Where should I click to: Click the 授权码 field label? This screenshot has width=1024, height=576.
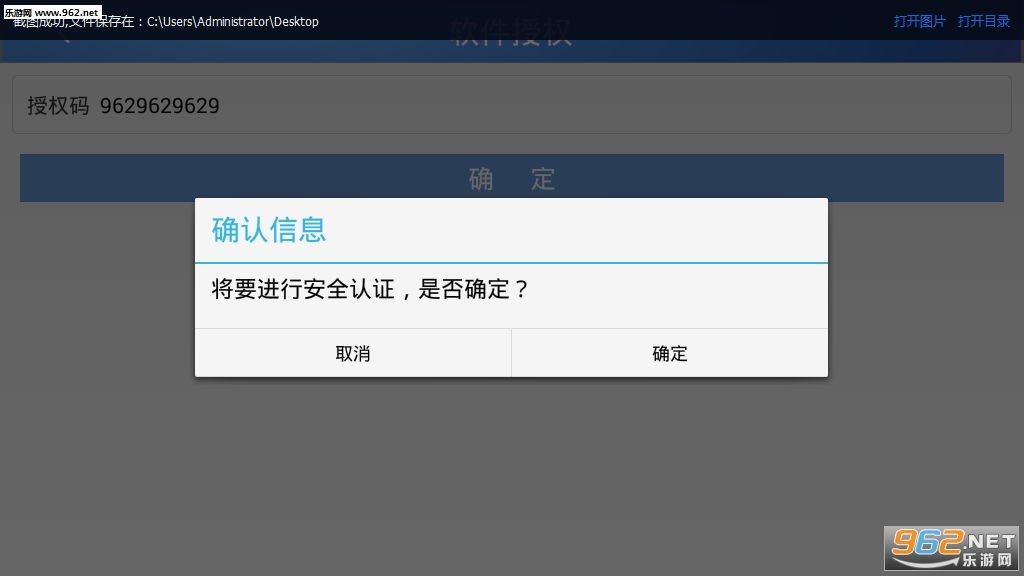58,105
